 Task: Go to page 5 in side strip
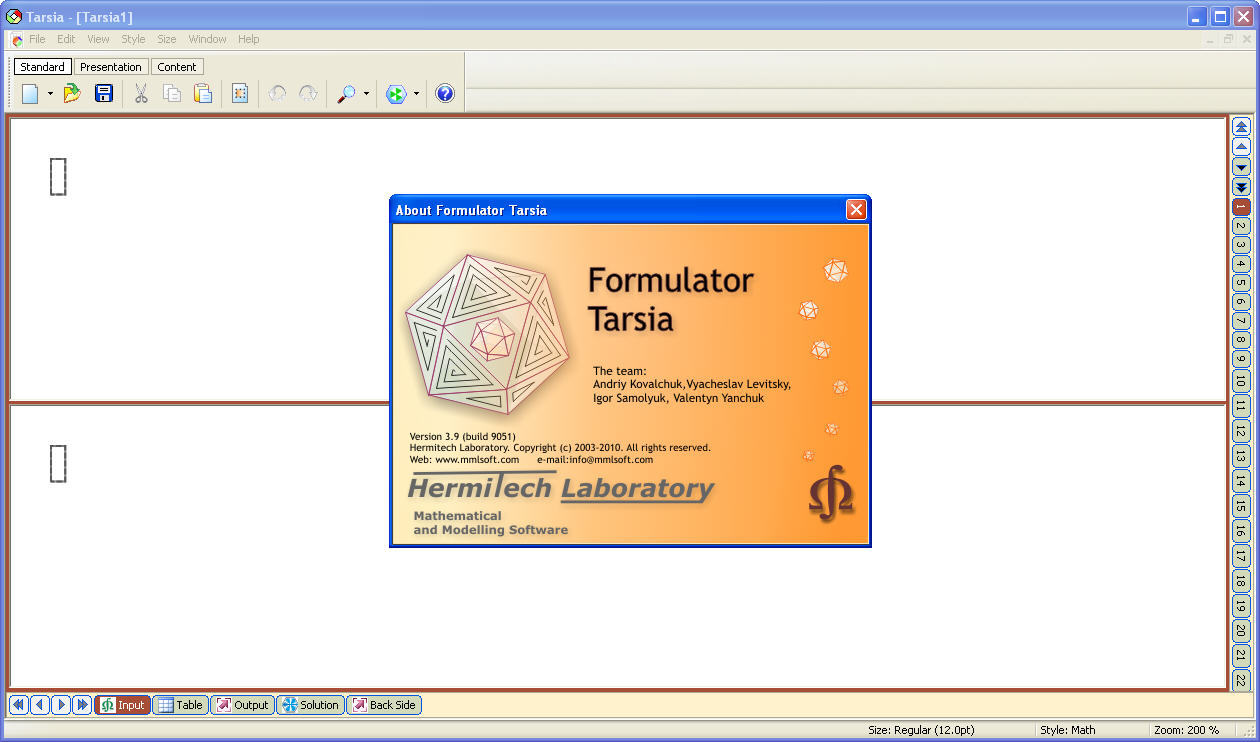pos(1241,283)
